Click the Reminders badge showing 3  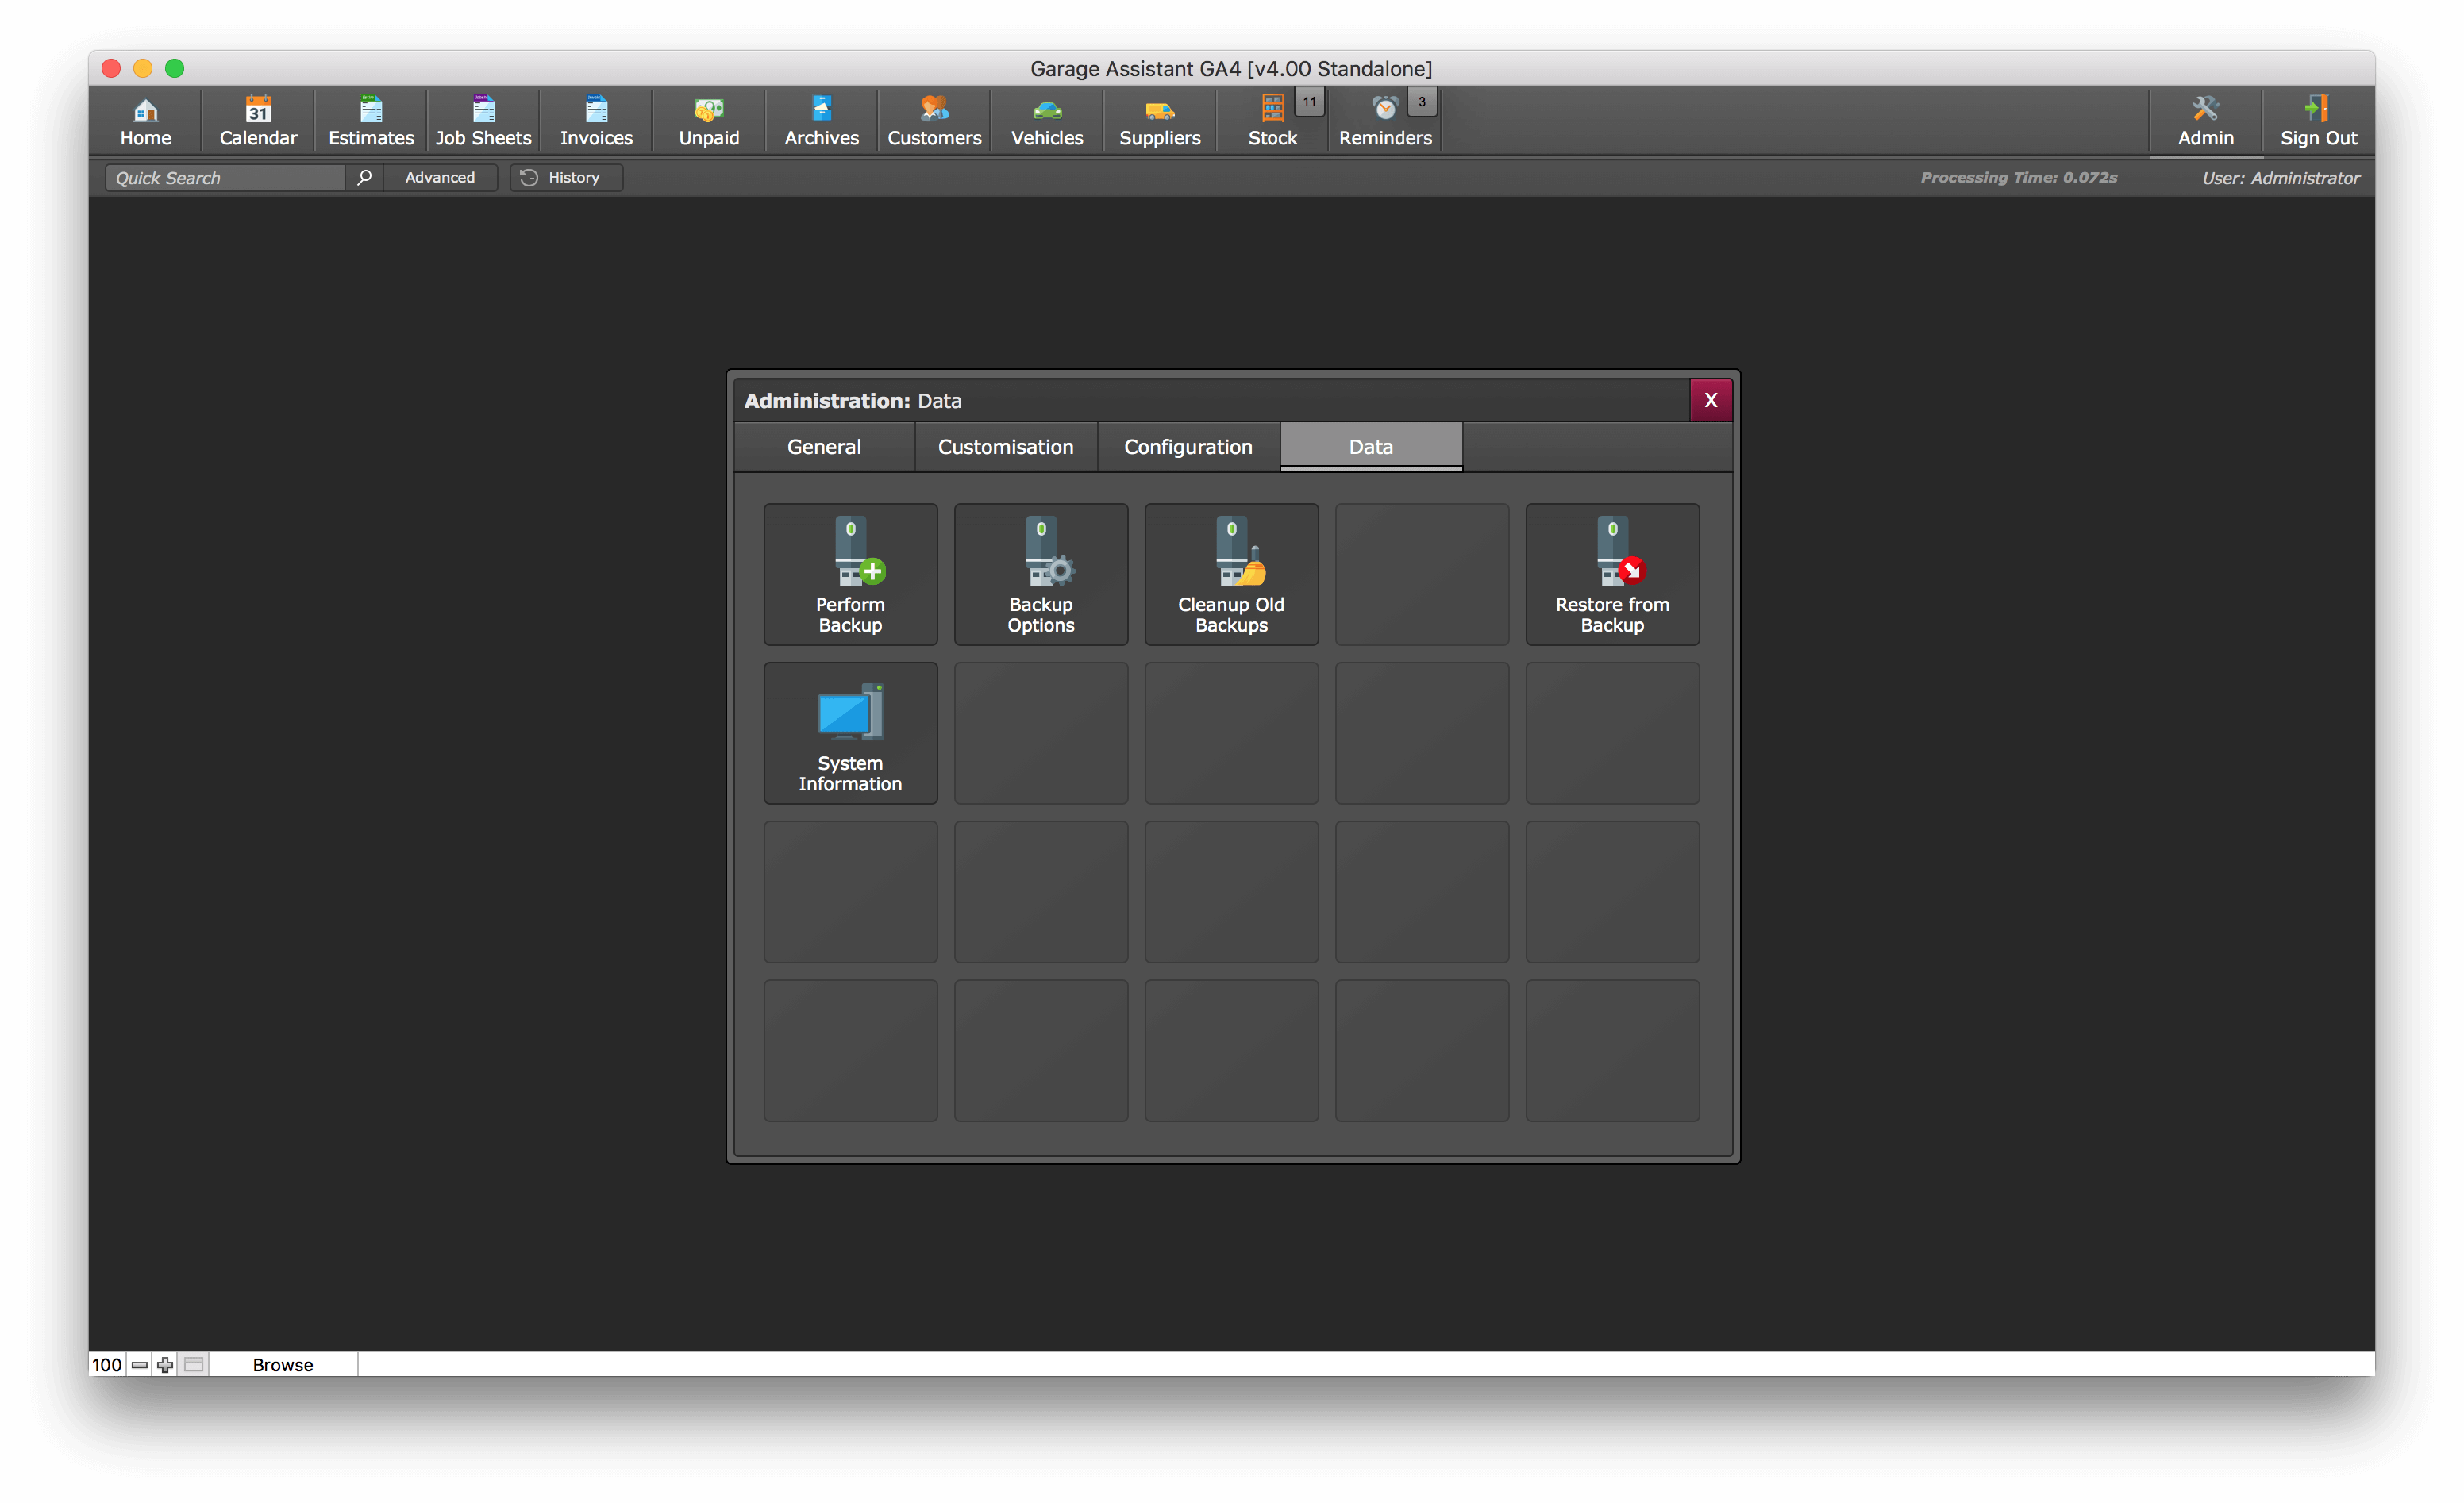1421,101
